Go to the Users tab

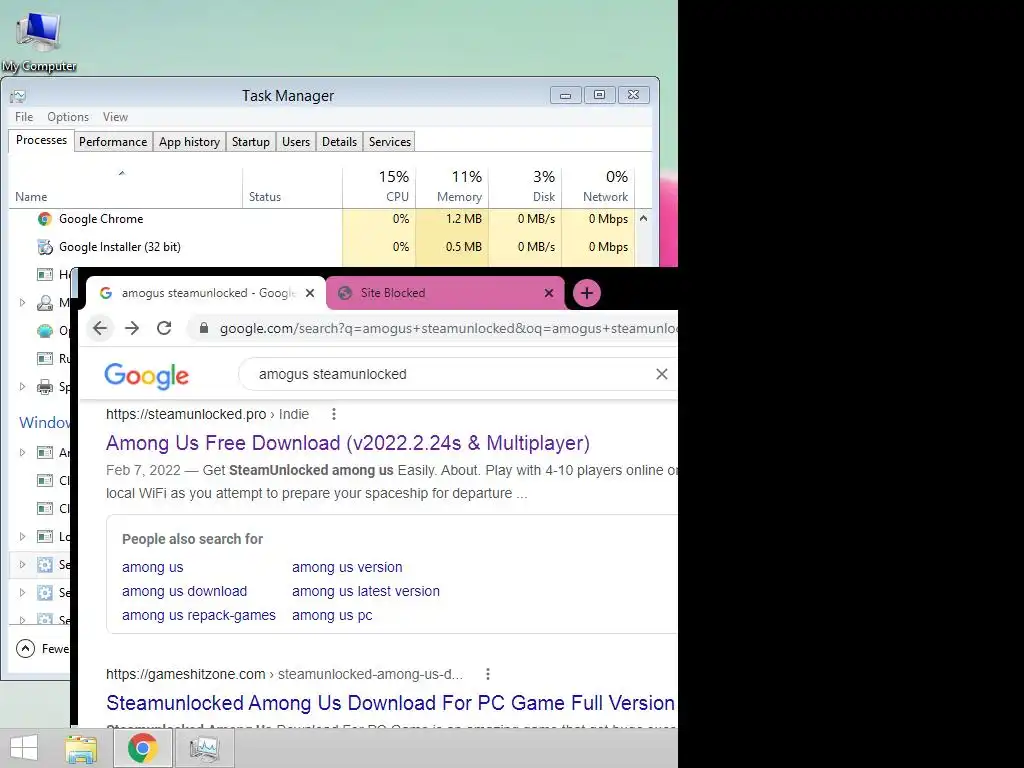pyautogui.click(x=296, y=142)
